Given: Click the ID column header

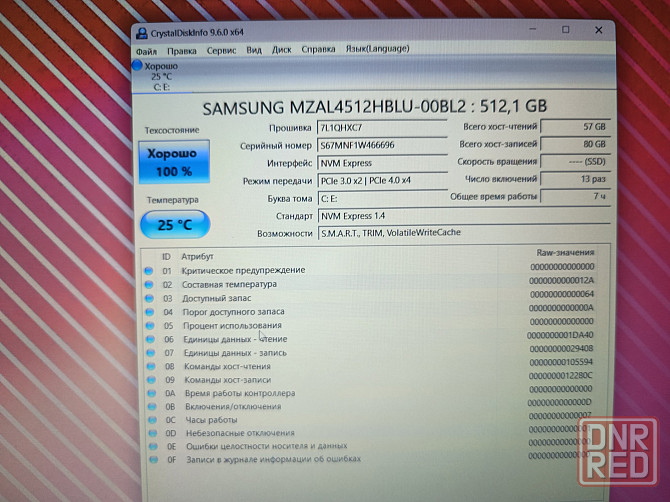Looking at the screenshot, I should pos(166,257).
